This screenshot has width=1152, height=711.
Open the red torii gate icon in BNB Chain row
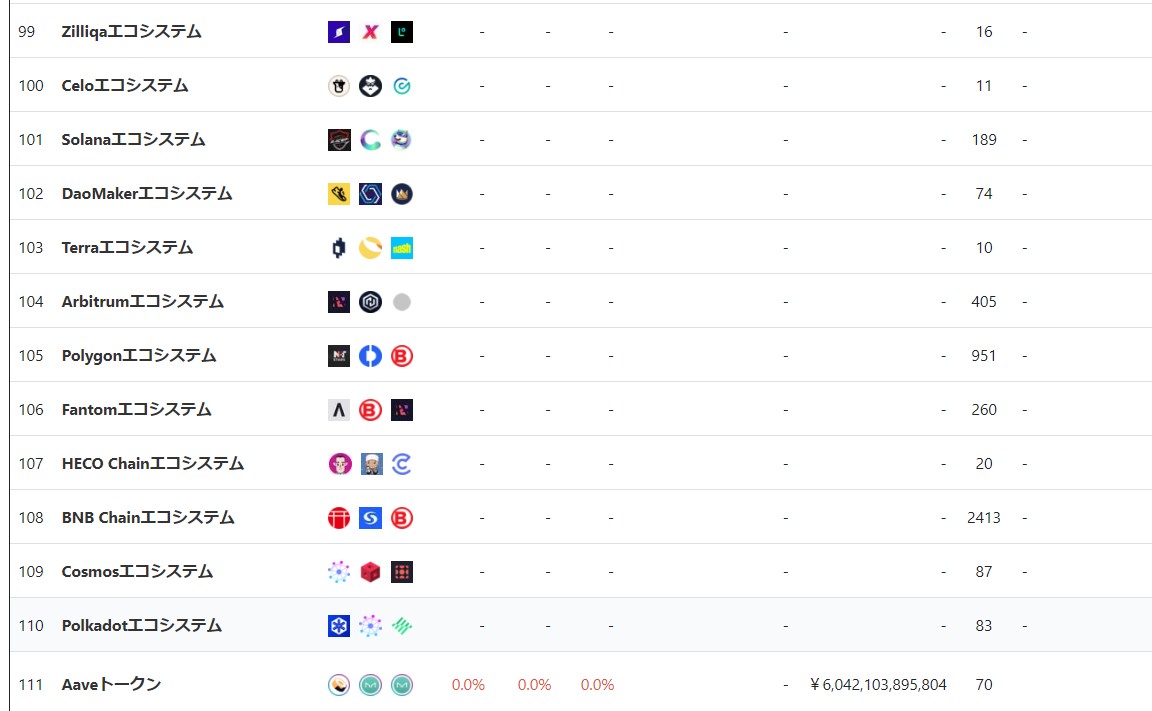click(x=339, y=518)
